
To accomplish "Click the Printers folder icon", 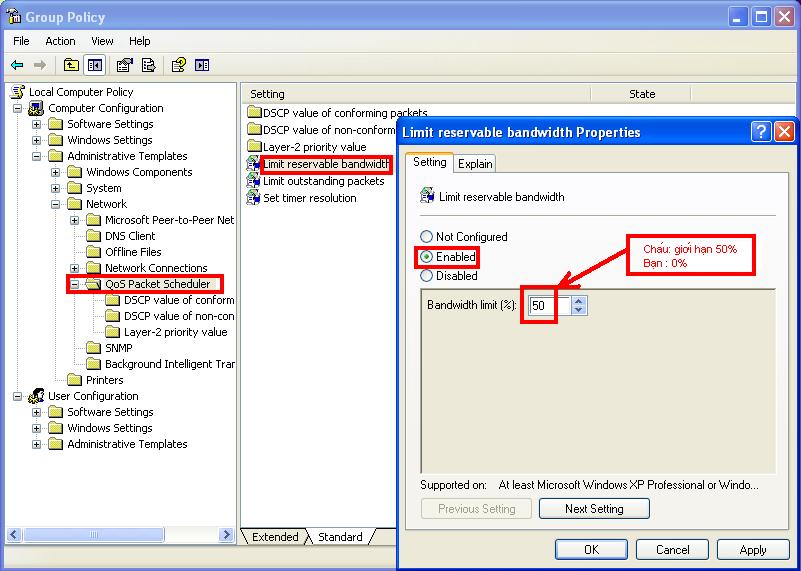I will click(75, 379).
